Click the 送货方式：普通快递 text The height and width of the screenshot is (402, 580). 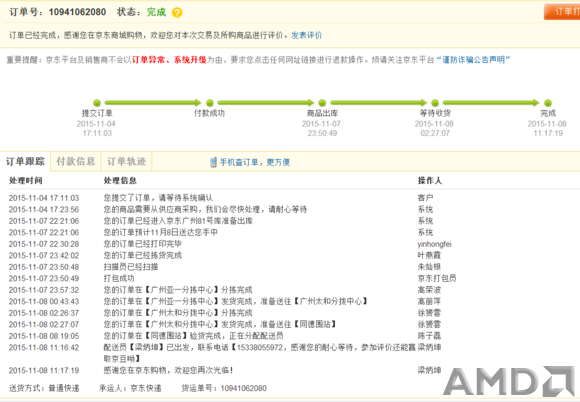click(x=44, y=388)
